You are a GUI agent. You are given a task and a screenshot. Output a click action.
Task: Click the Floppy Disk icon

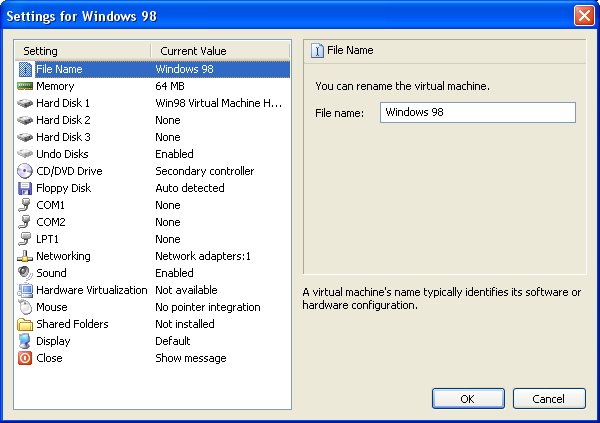point(25,188)
